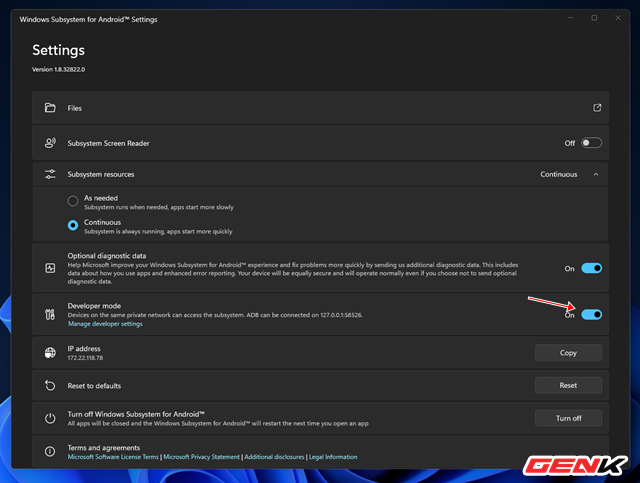Screen dimensions: 640x483
Task: Click the Terms and agreements info icon
Action: click(50, 452)
